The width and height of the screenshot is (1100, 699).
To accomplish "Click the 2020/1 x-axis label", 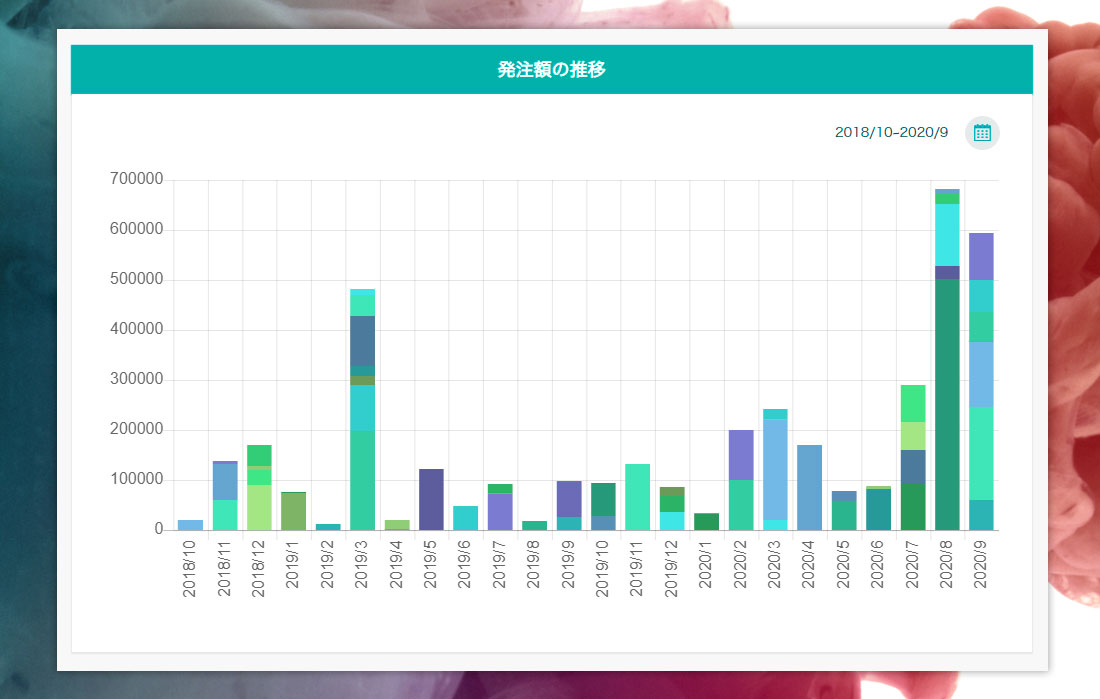I will click(705, 564).
